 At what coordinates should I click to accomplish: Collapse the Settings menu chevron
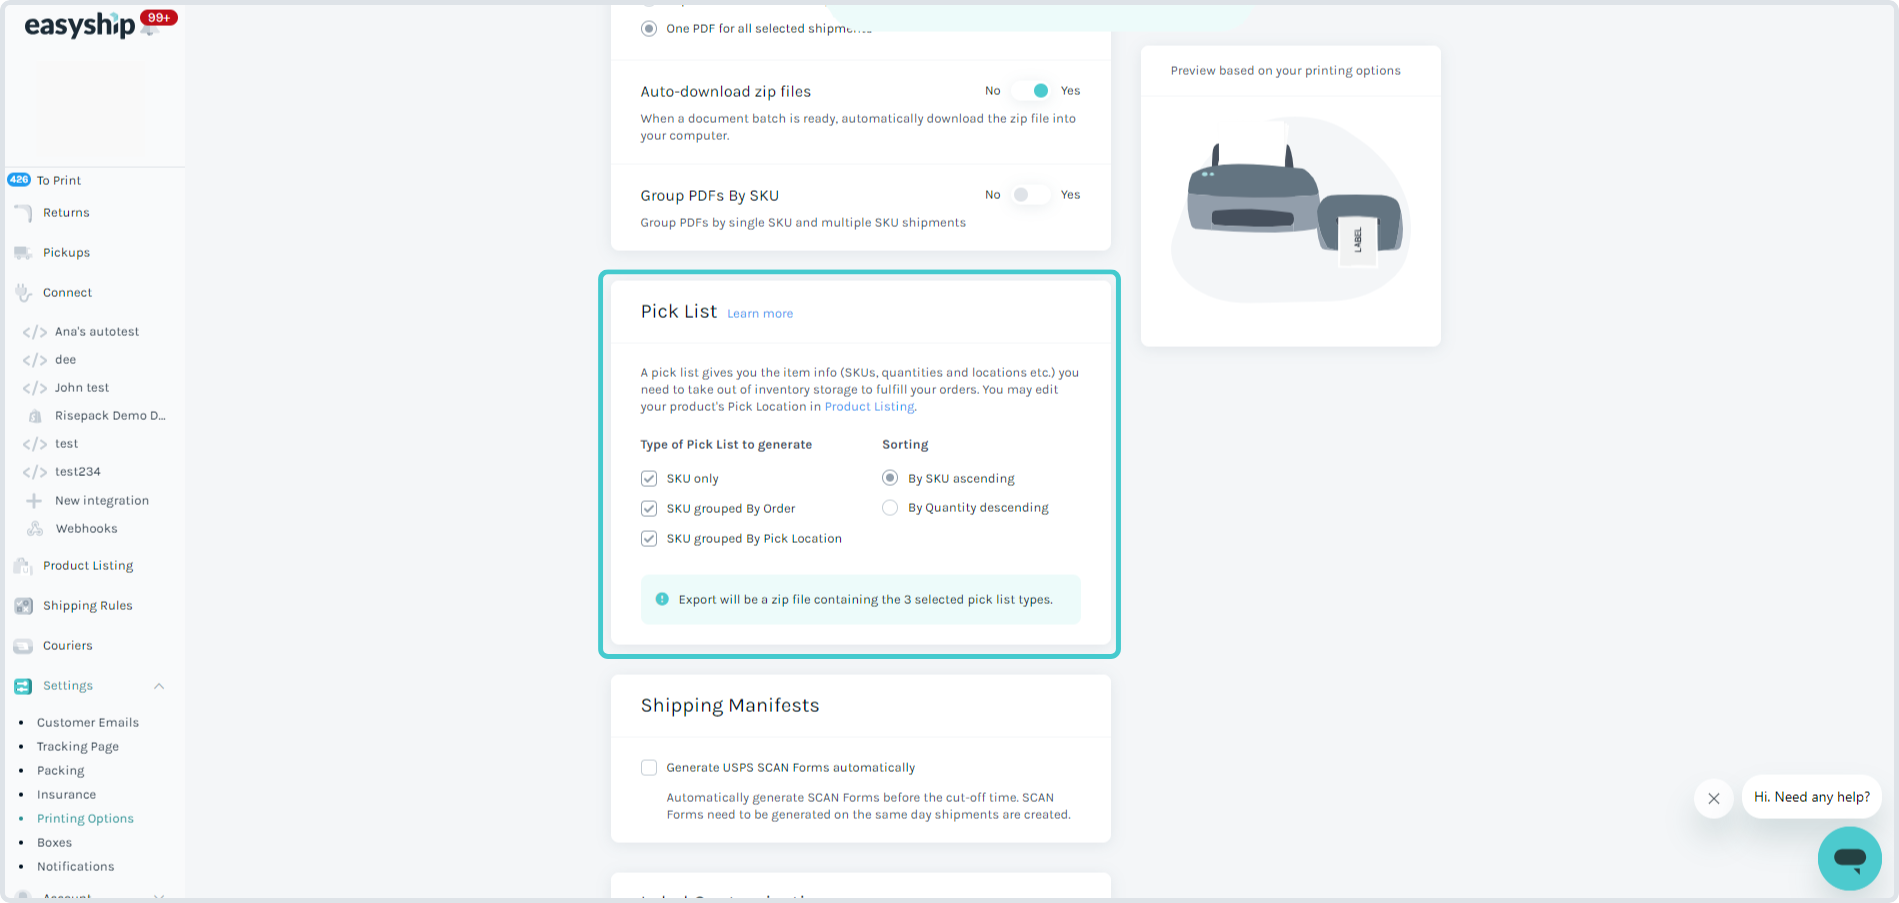click(159, 686)
